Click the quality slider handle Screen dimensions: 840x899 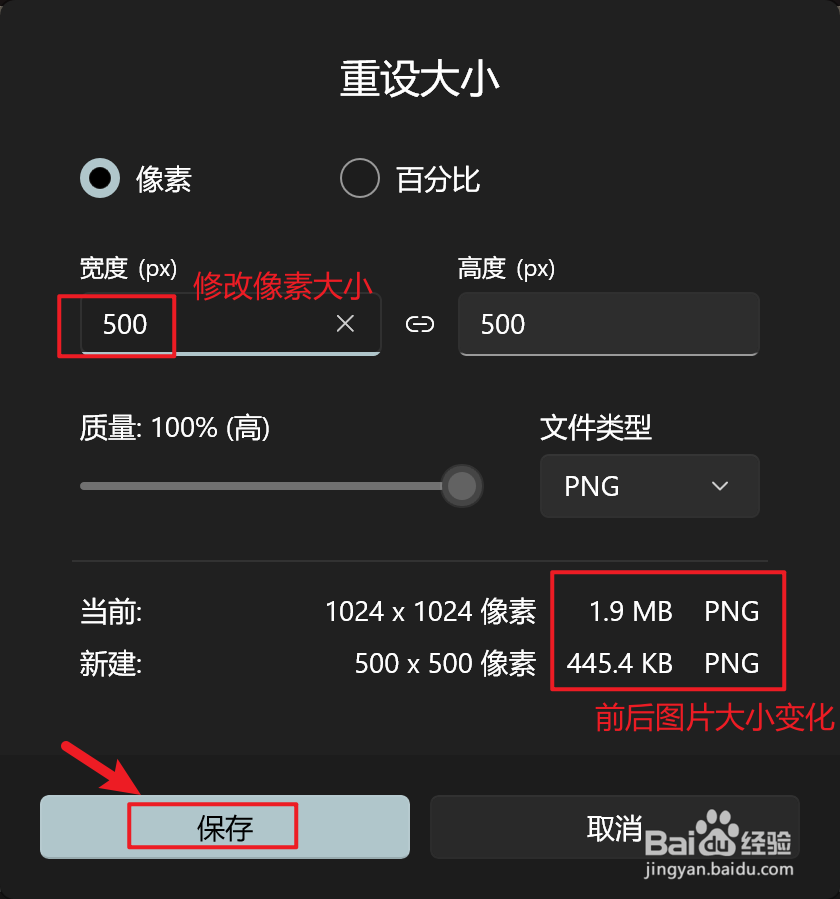[462, 486]
